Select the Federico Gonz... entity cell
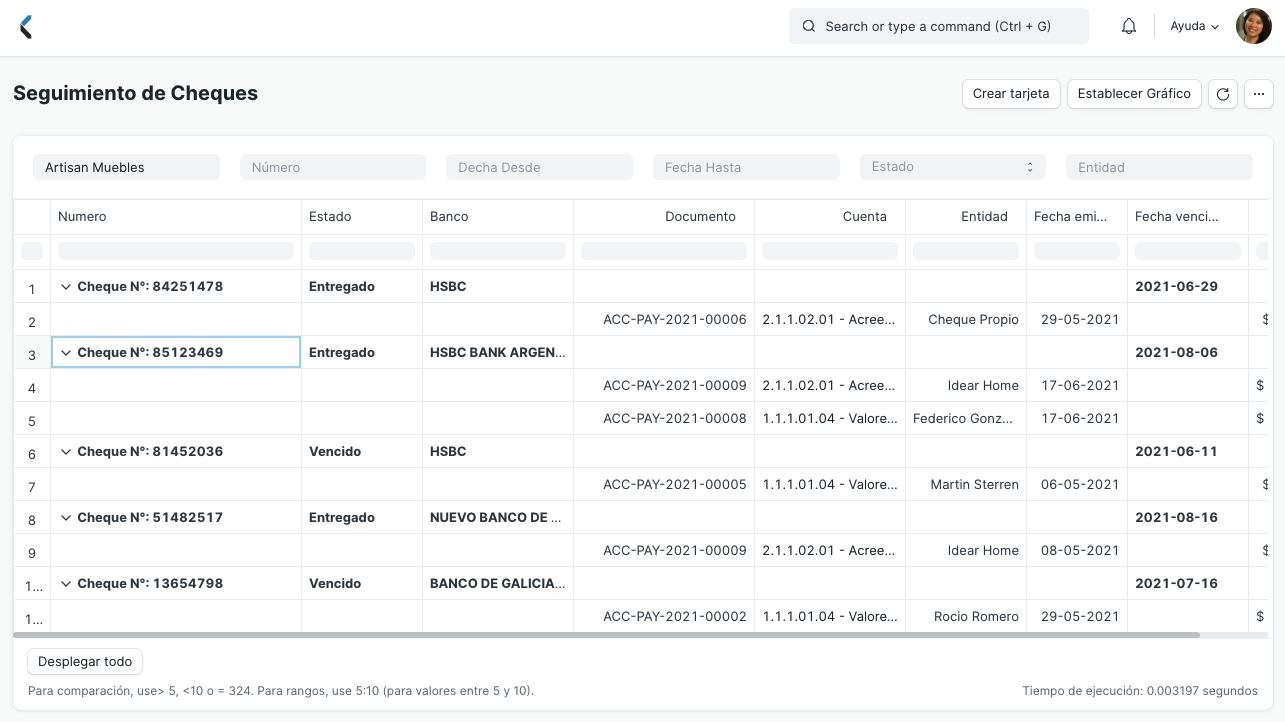The height and width of the screenshot is (722, 1285). (966, 419)
